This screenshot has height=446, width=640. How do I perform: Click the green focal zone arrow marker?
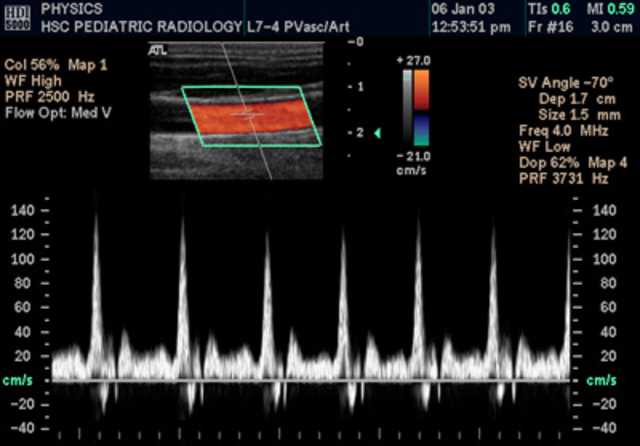[x=376, y=132]
